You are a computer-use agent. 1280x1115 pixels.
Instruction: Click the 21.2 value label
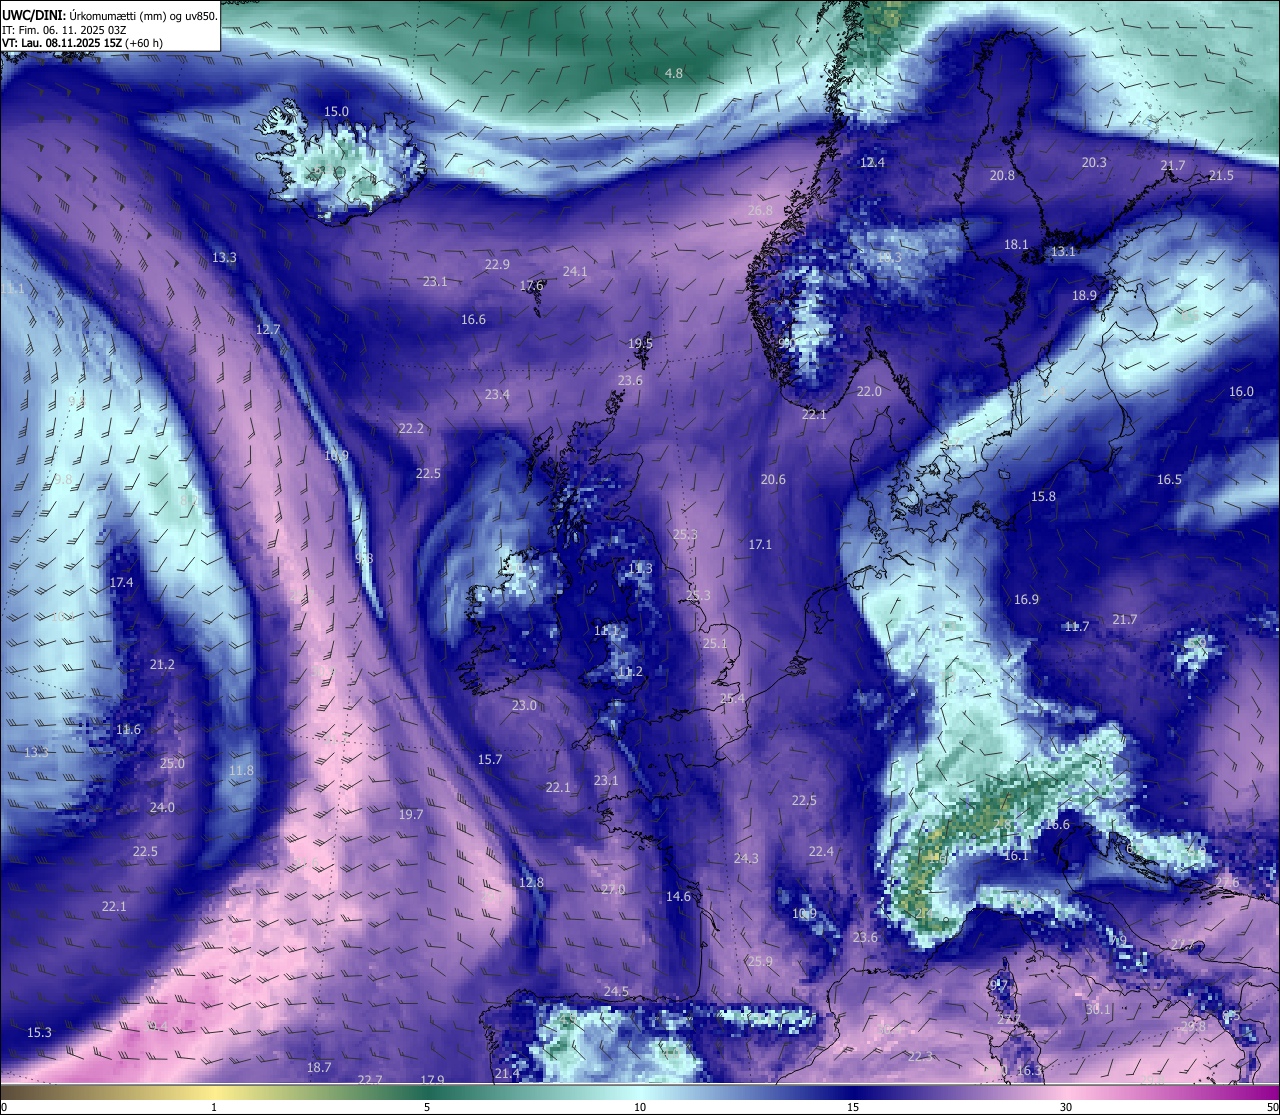coord(162,664)
